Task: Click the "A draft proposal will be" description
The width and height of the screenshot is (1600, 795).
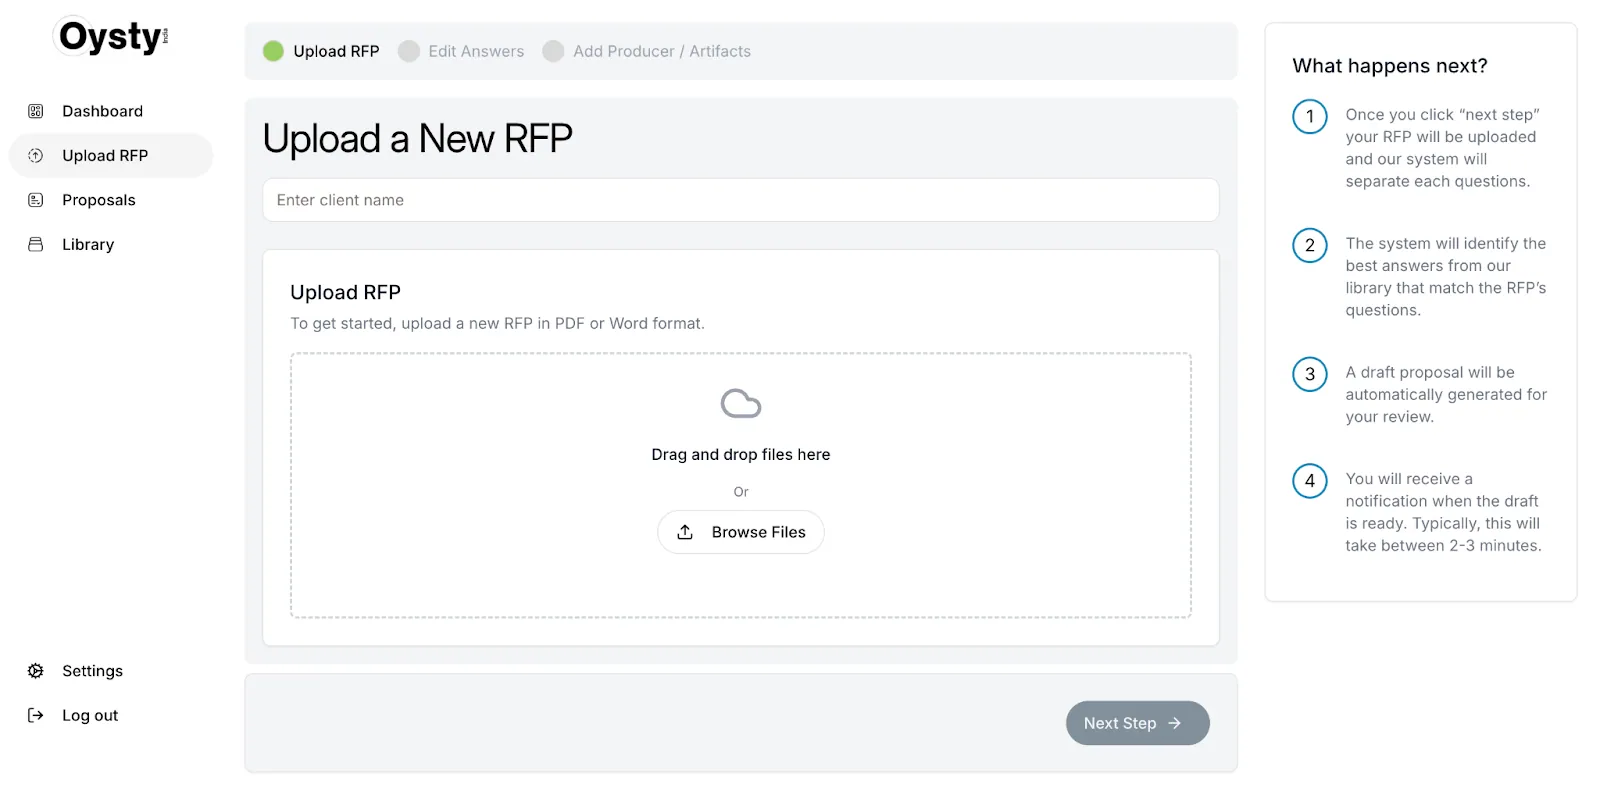Action: pos(1446,394)
